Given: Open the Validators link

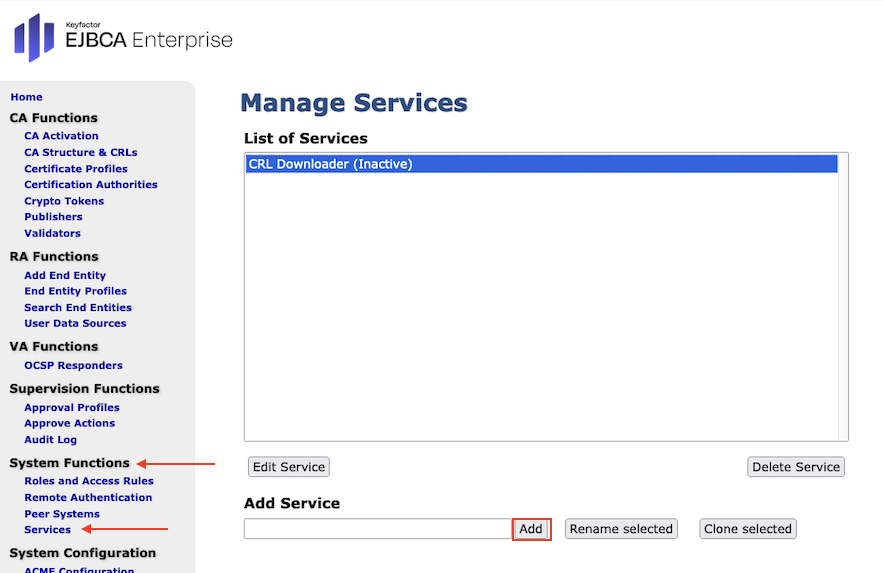Looking at the screenshot, I should click(x=52, y=233).
